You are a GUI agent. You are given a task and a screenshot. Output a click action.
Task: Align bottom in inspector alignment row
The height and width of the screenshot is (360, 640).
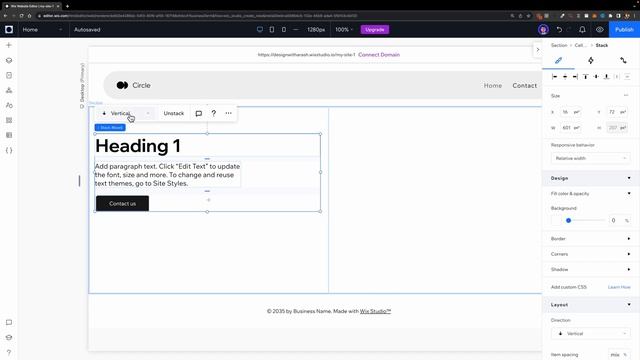(x=607, y=77)
